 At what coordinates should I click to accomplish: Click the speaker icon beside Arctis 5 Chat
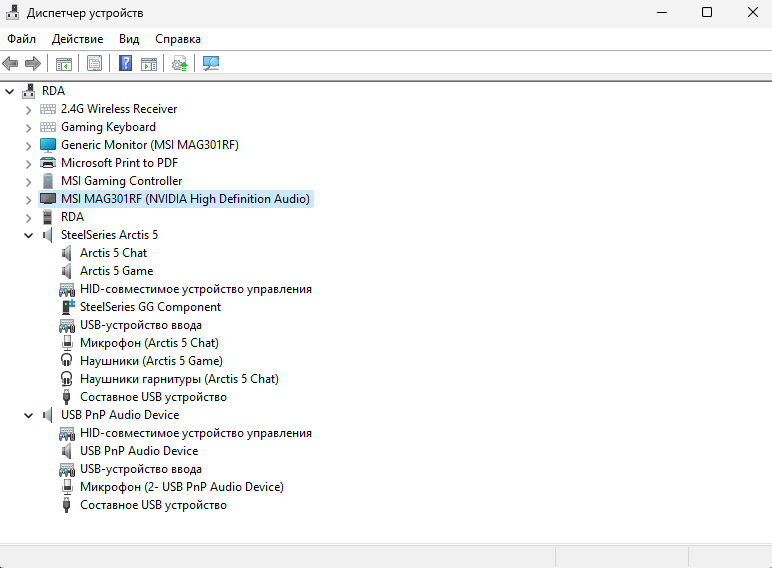pos(66,253)
